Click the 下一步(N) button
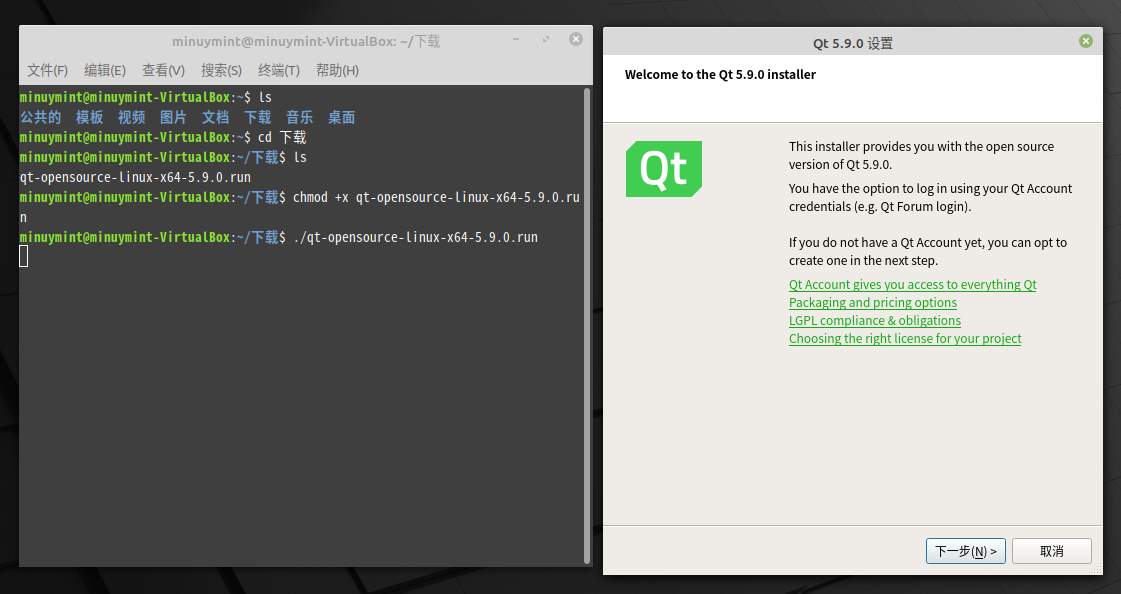 pyautogui.click(x=966, y=551)
